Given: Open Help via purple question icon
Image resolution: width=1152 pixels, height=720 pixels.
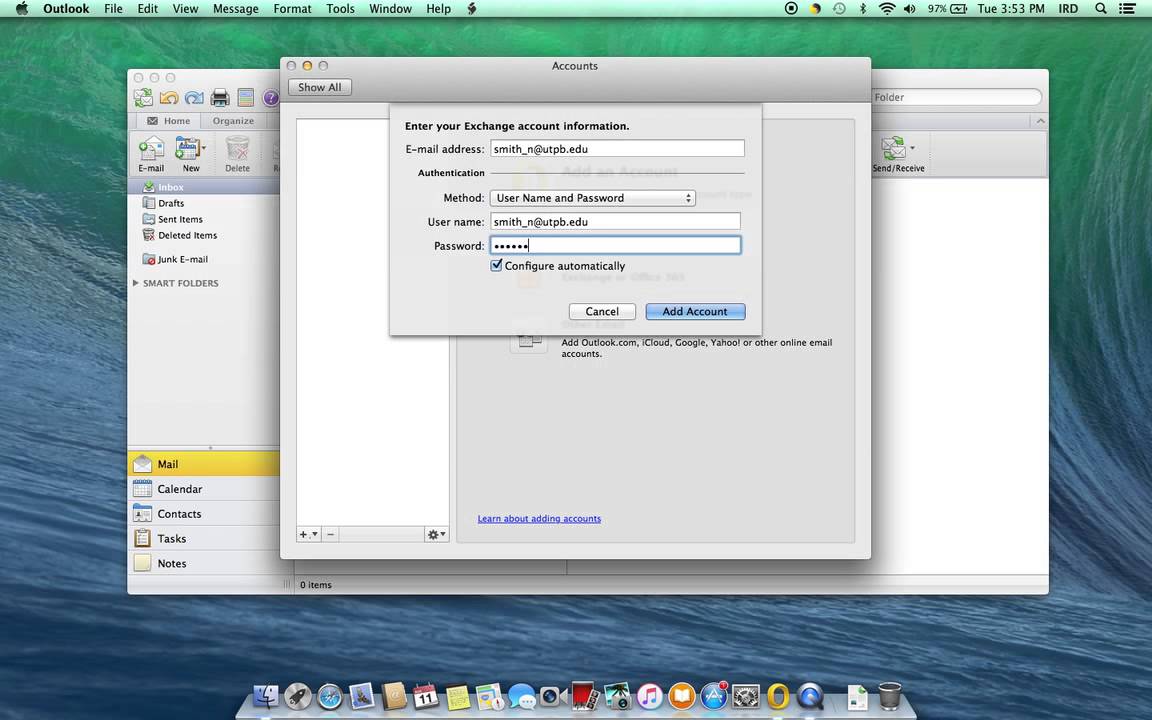Looking at the screenshot, I should point(271,97).
